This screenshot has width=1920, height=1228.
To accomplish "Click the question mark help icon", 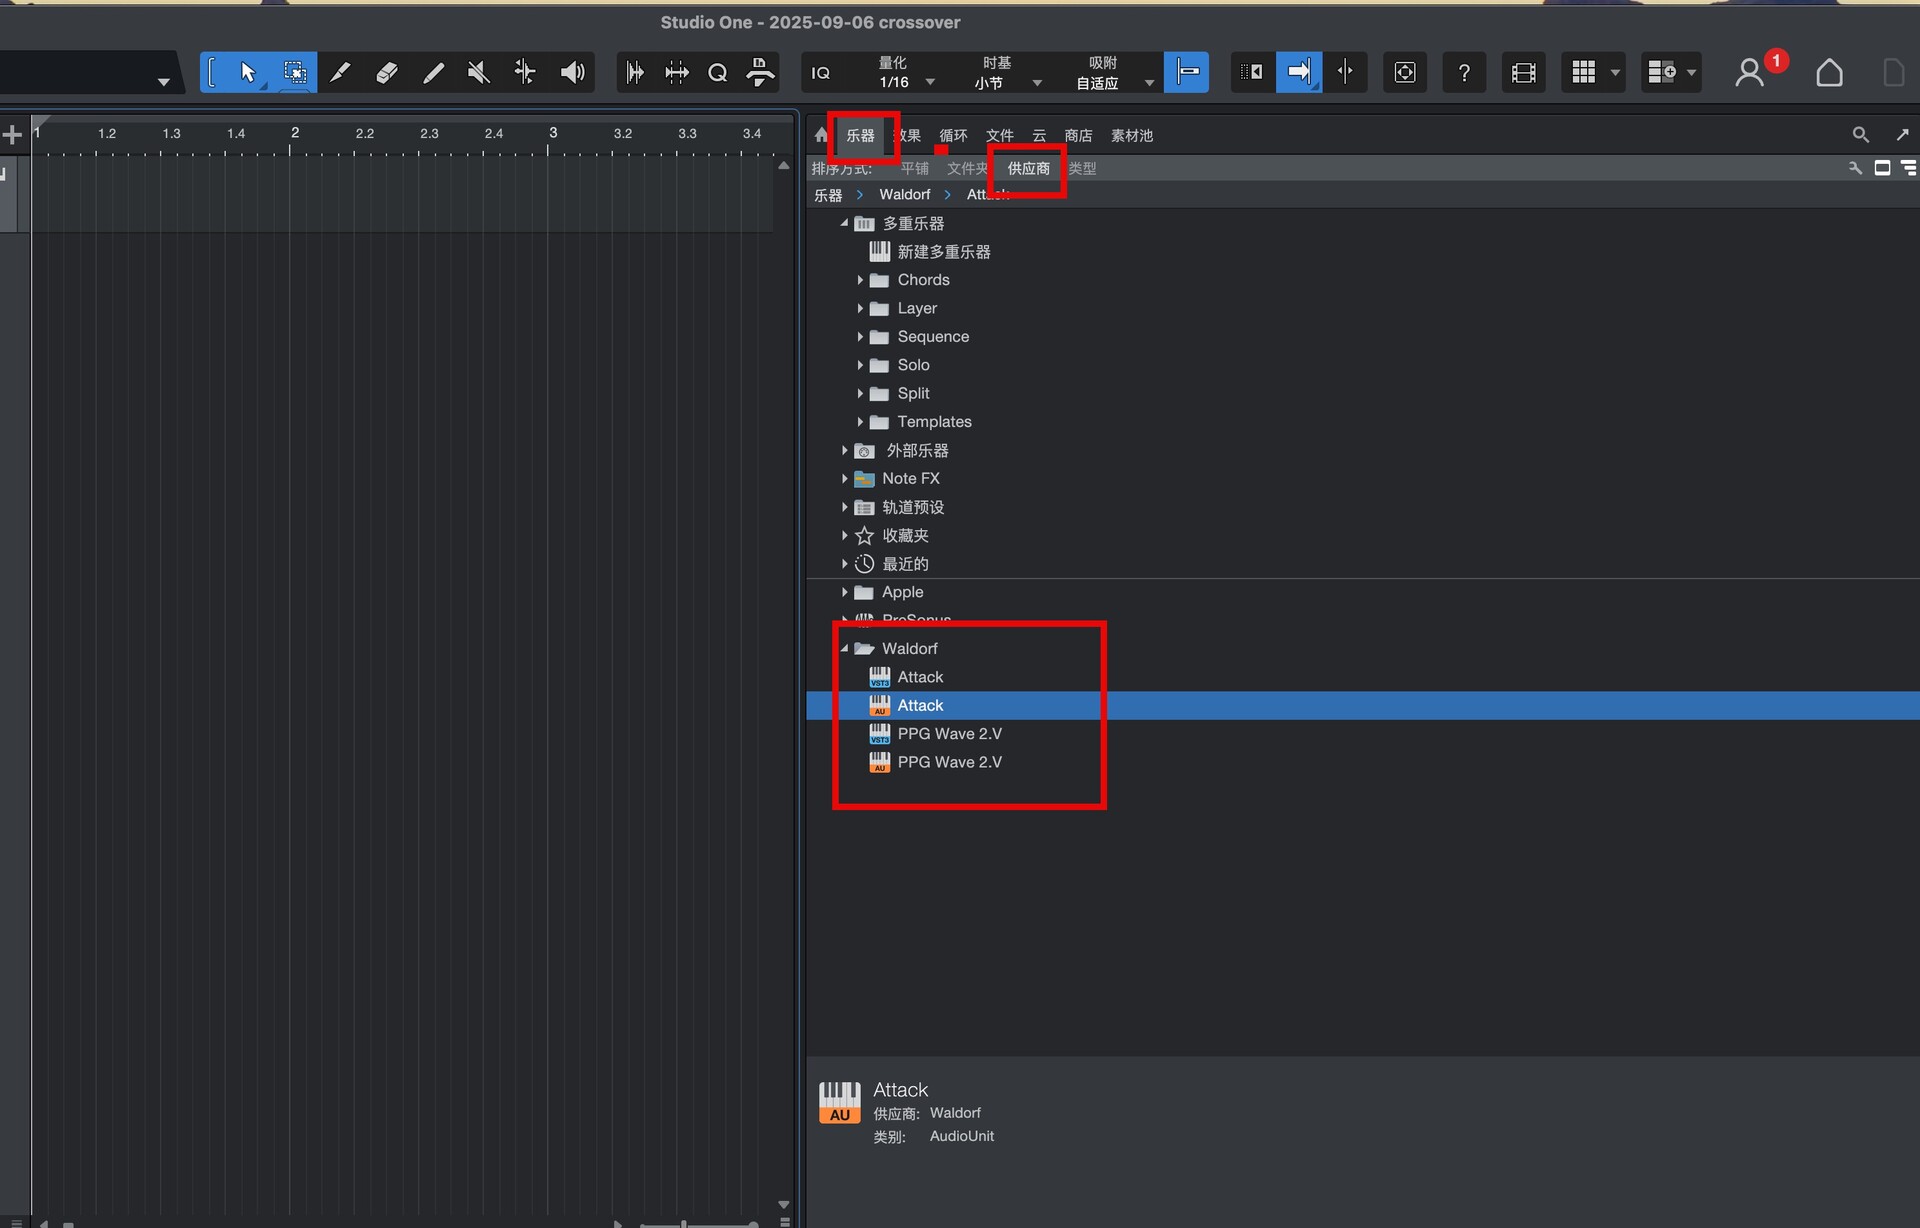I will [x=1464, y=72].
